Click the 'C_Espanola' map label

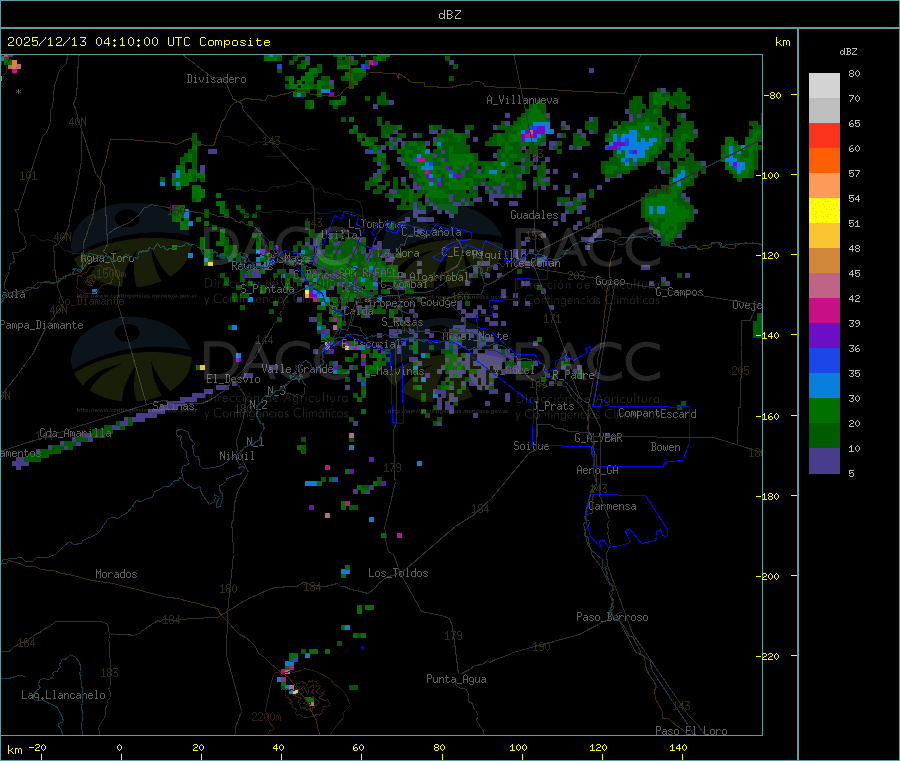click(431, 232)
